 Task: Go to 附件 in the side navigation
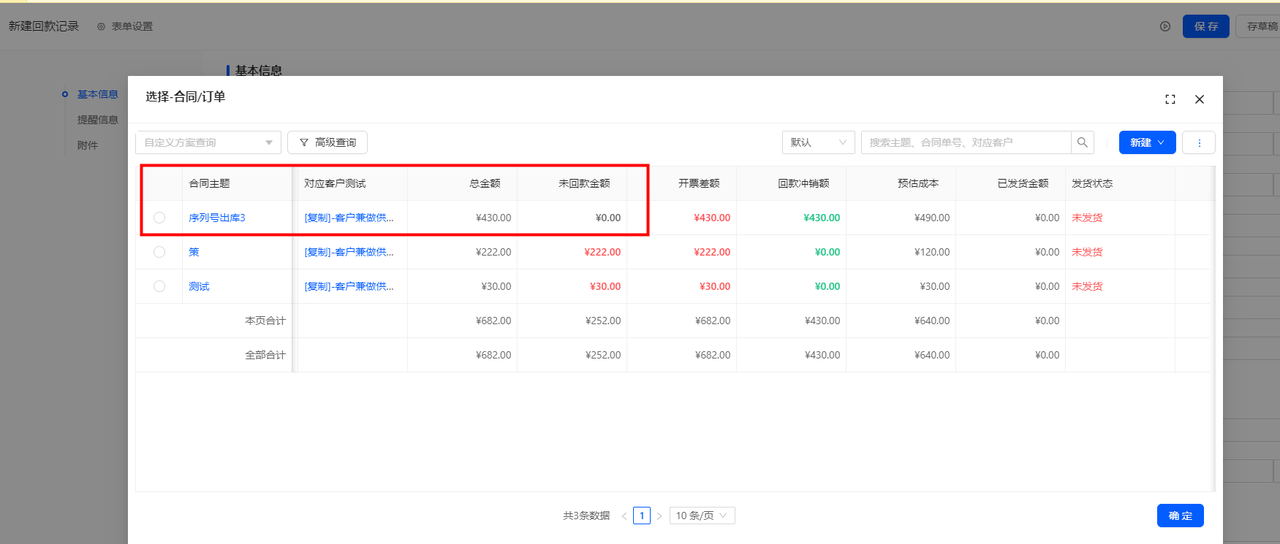tap(88, 146)
